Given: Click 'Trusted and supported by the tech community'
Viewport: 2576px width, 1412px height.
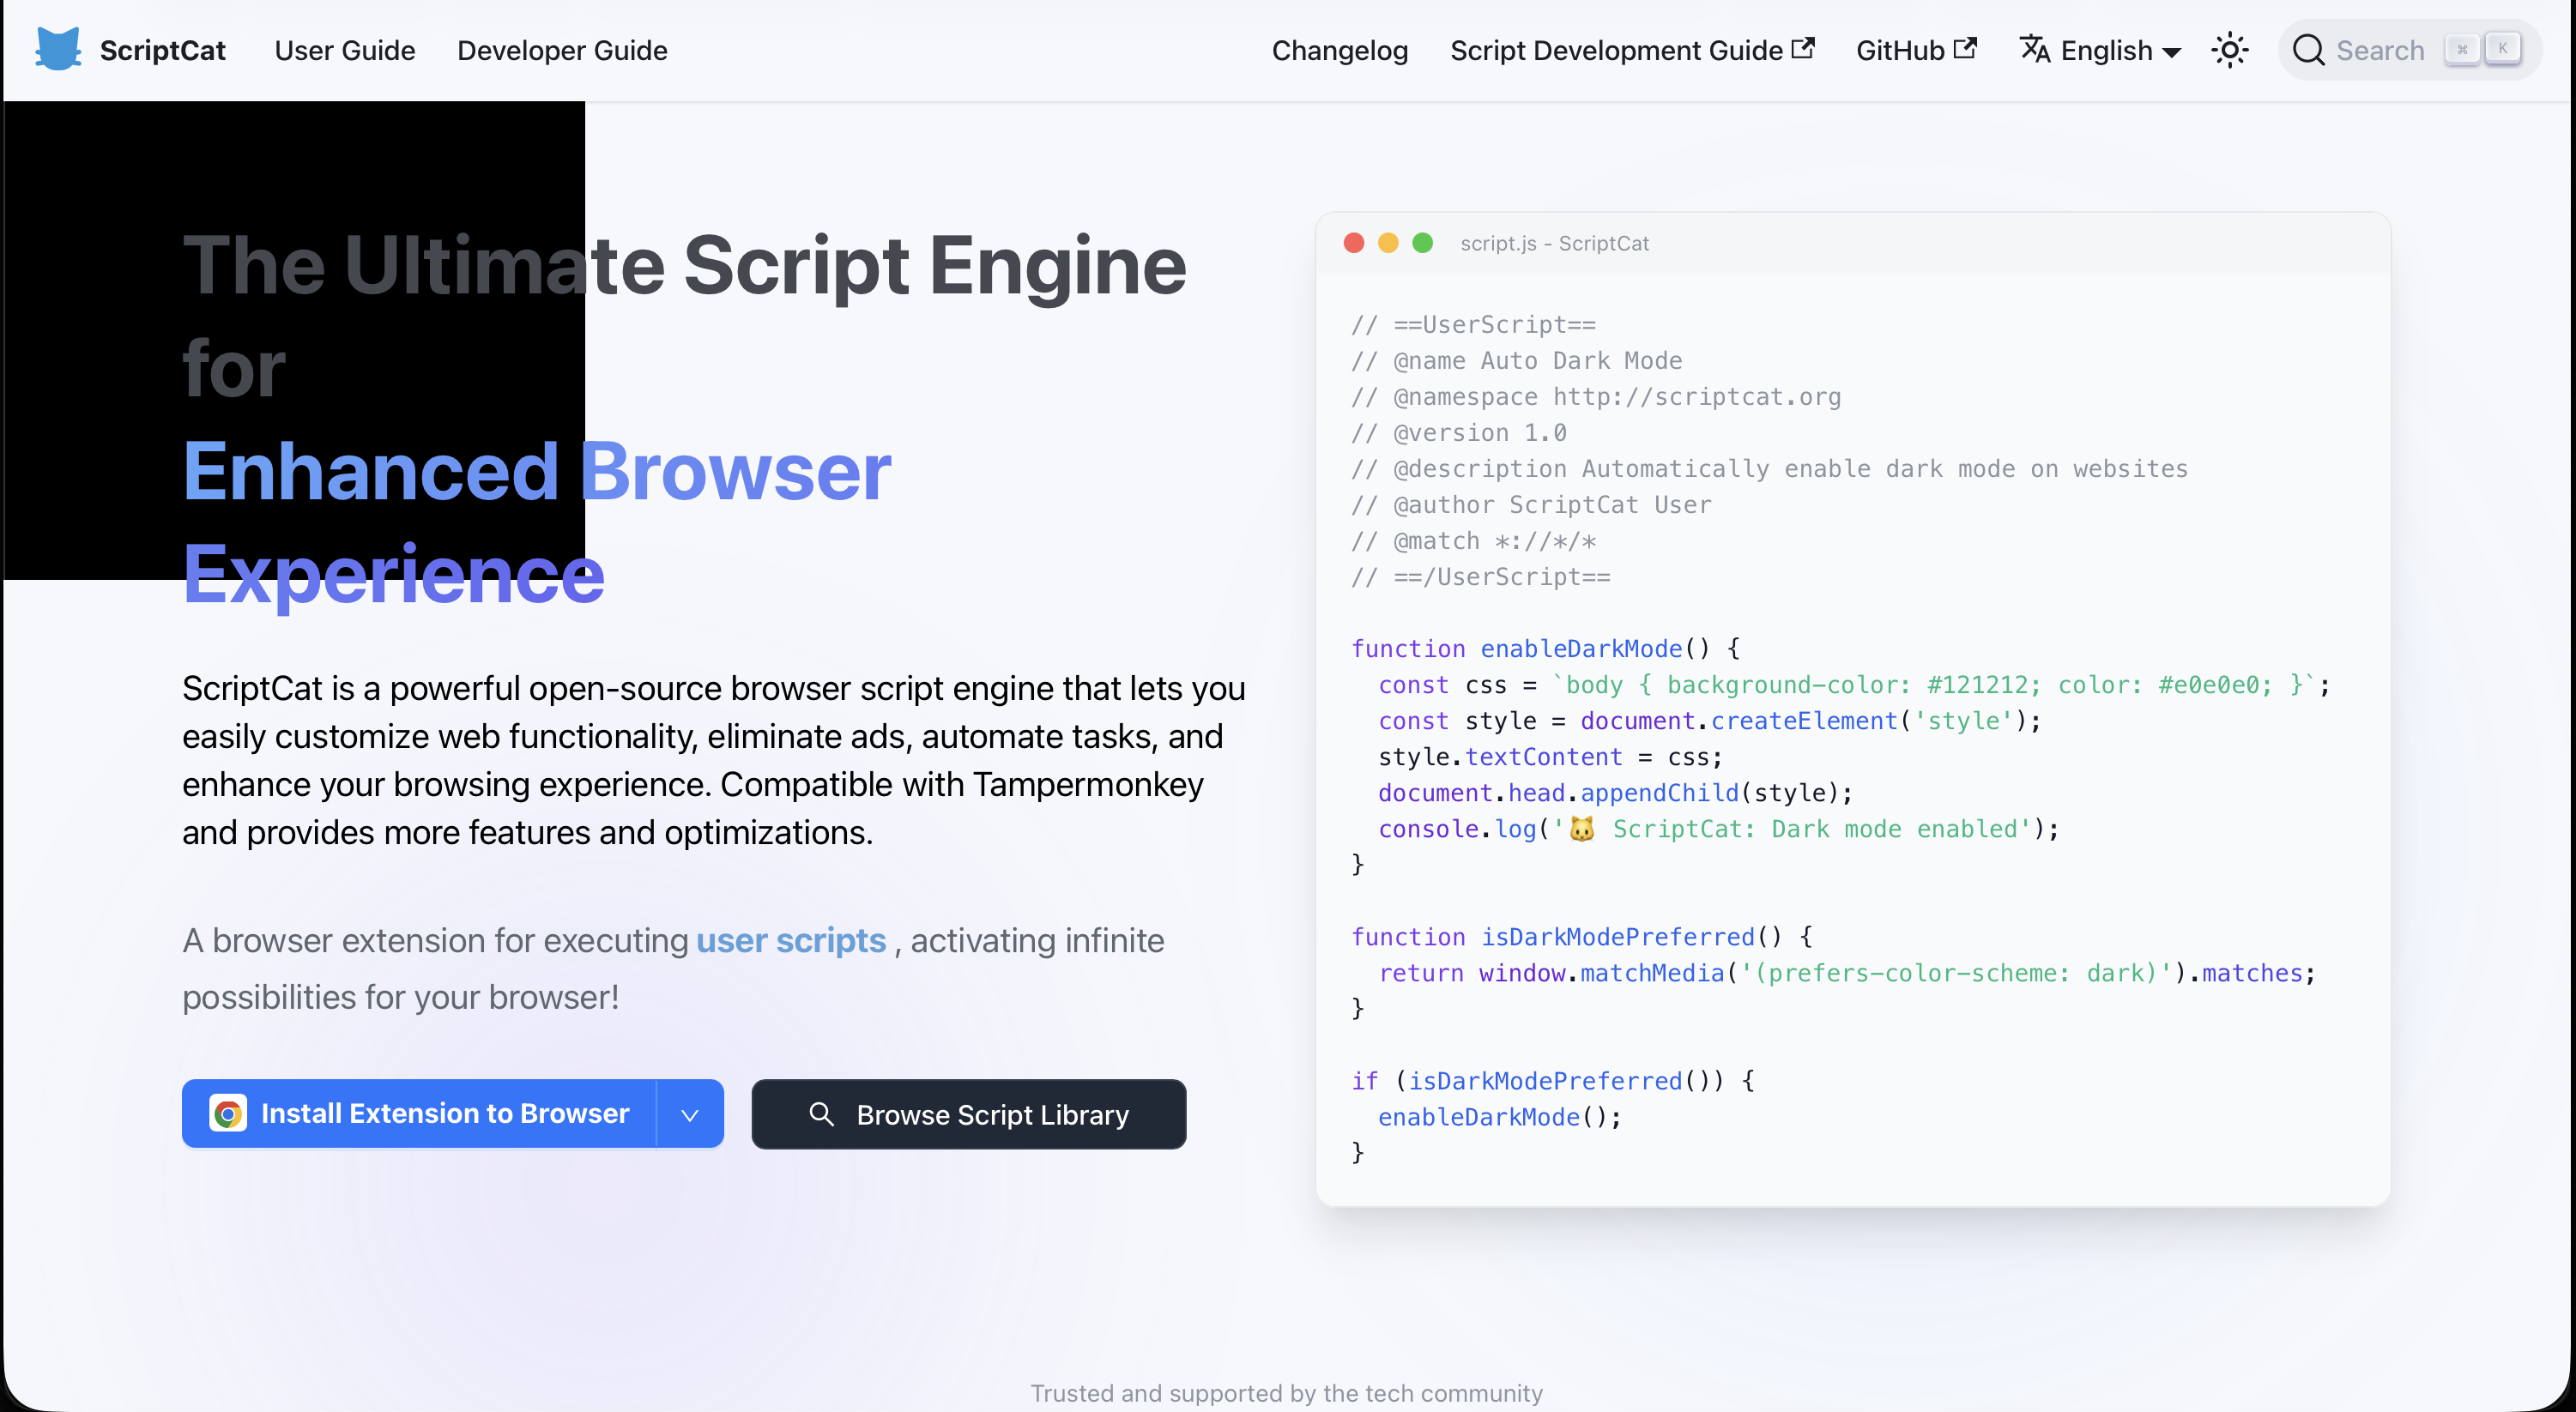Looking at the screenshot, I should [x=1287, y=1393].
